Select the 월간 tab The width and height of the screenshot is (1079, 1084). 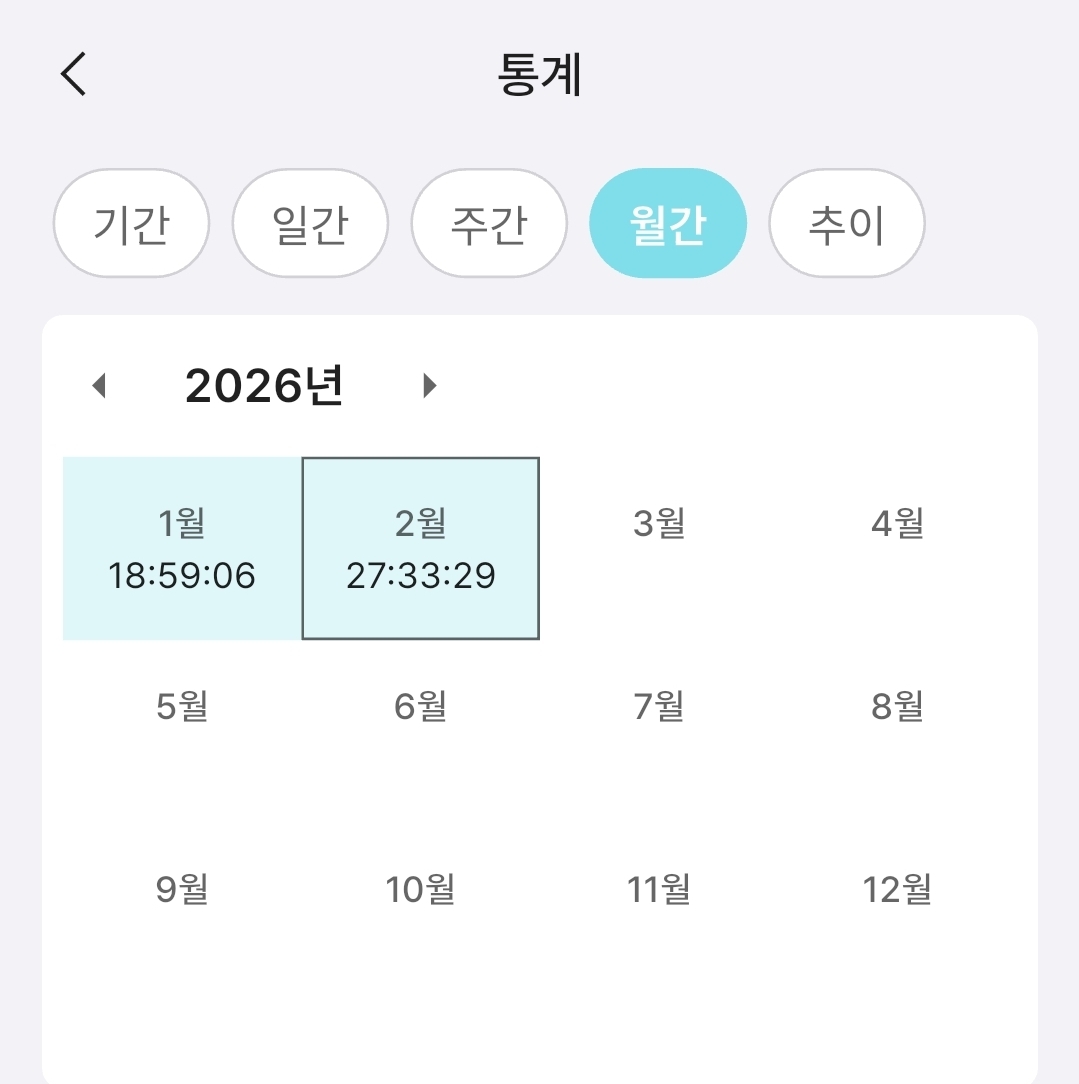668,224
